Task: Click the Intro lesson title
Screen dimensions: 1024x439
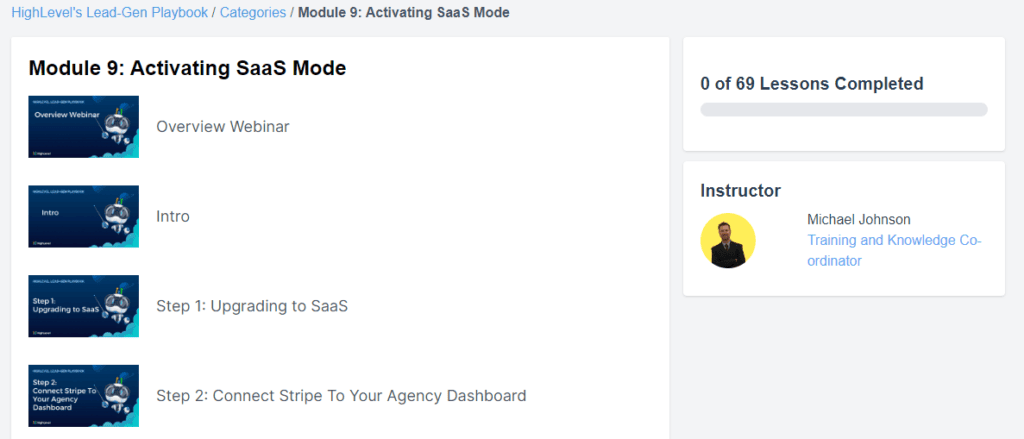Action: (x=173, y=216)
